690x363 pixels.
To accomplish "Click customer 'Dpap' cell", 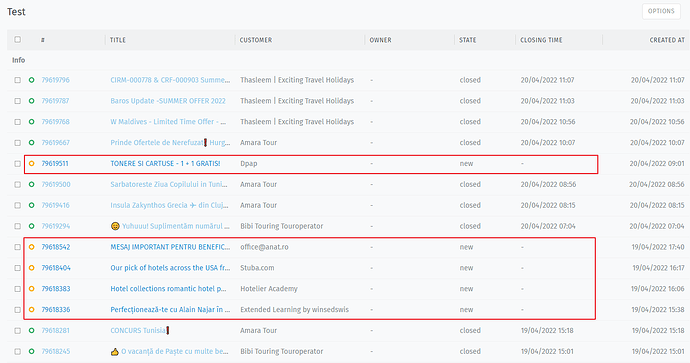I will point(249,164).
